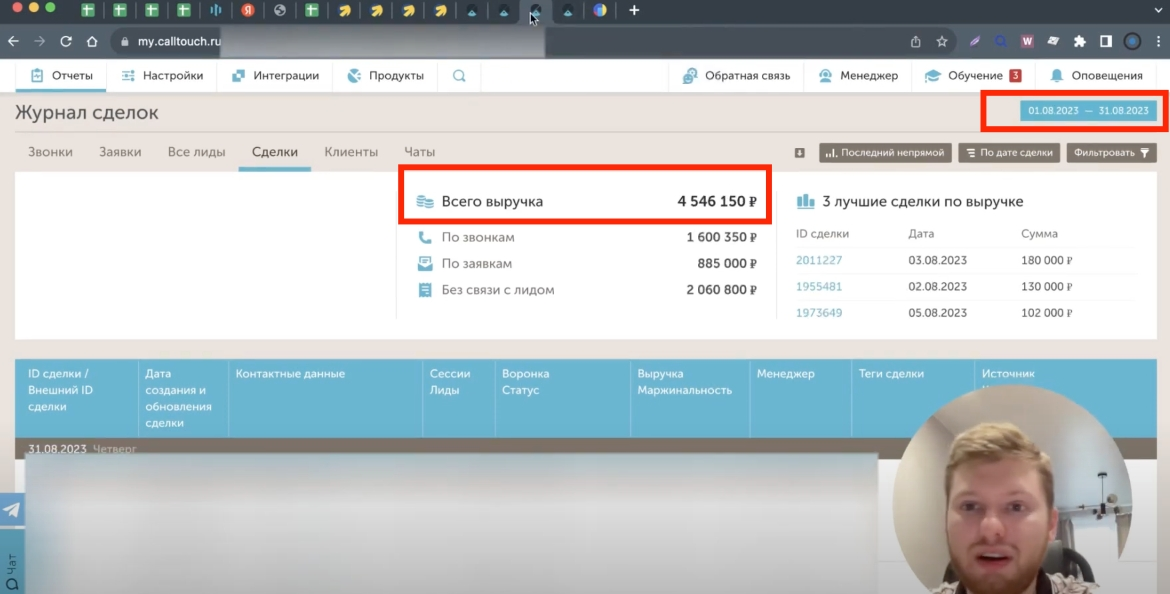1170x594 pixels.
Task: Open the Интеграции menu
Action: pos(275,75)
